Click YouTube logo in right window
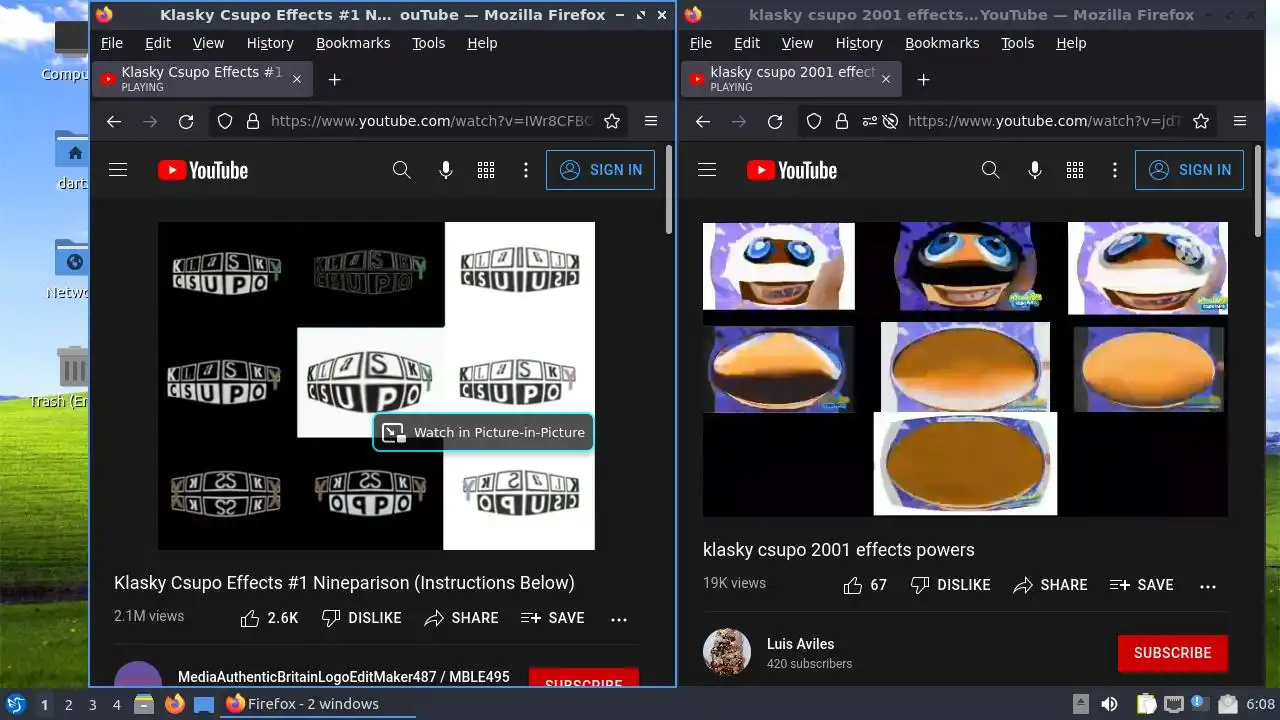The image size is (1280, 720). 792,170
